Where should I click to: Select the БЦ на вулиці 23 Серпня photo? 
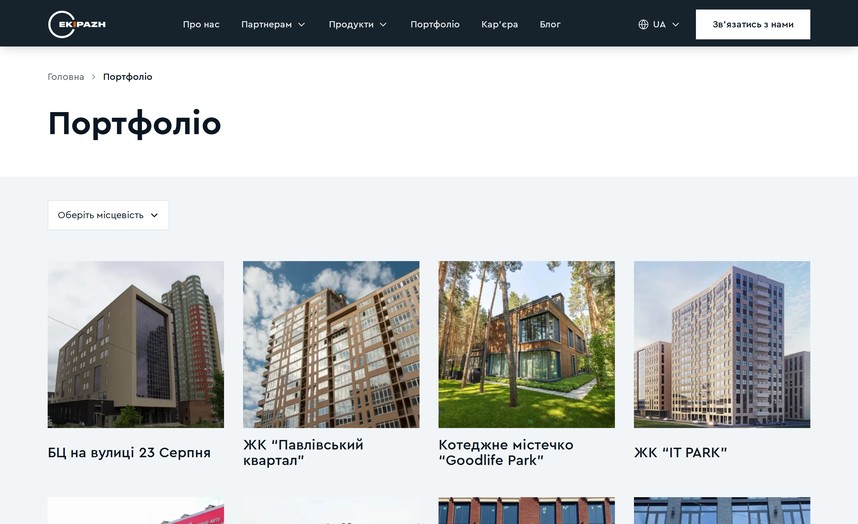[136, 345]
